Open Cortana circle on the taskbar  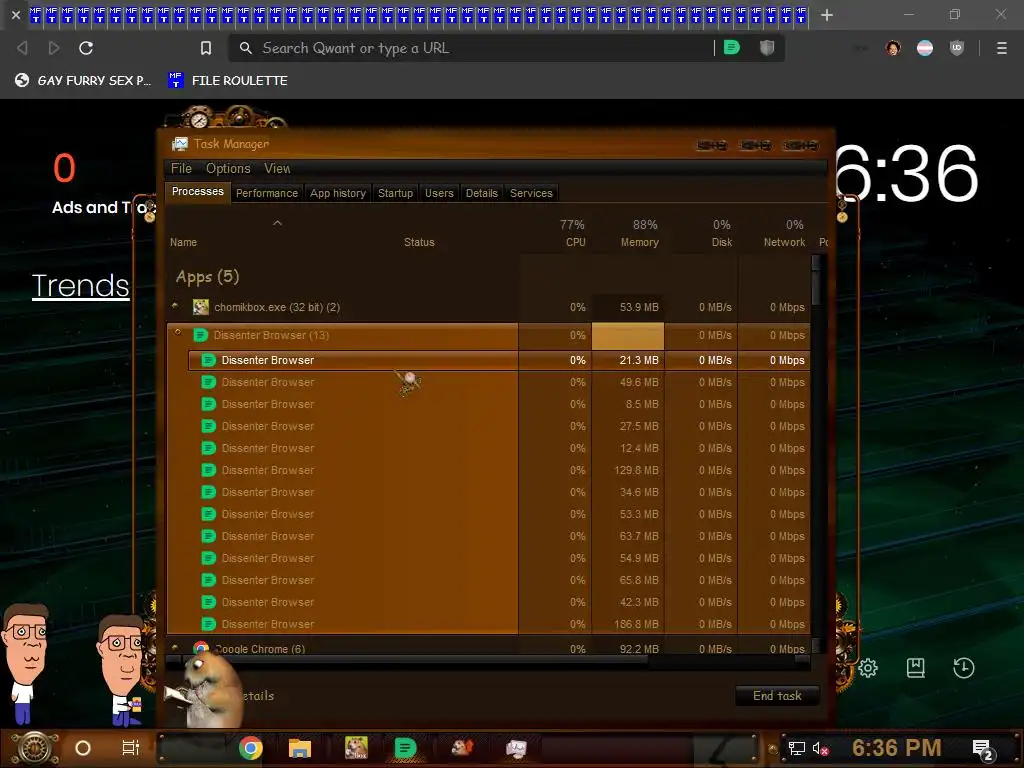(83, 748)
